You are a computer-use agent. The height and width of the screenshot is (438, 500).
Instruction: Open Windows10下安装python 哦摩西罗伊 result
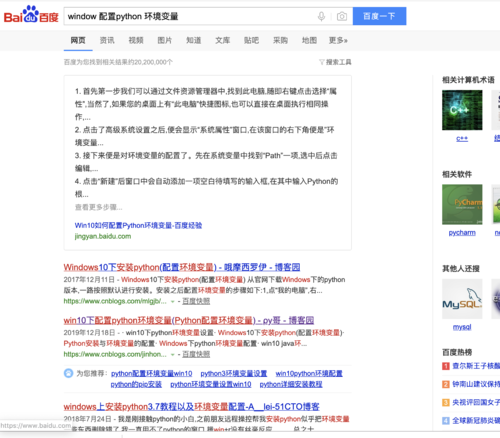pos(182,267)
